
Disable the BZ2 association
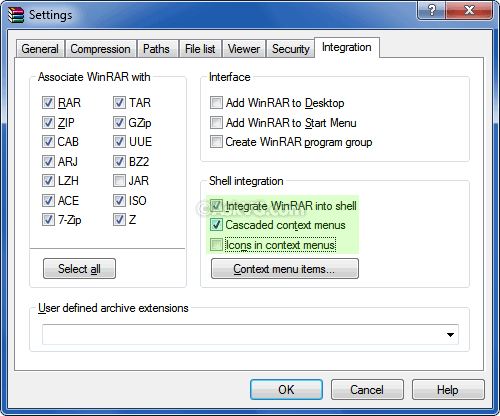click(x=119, y=162)
